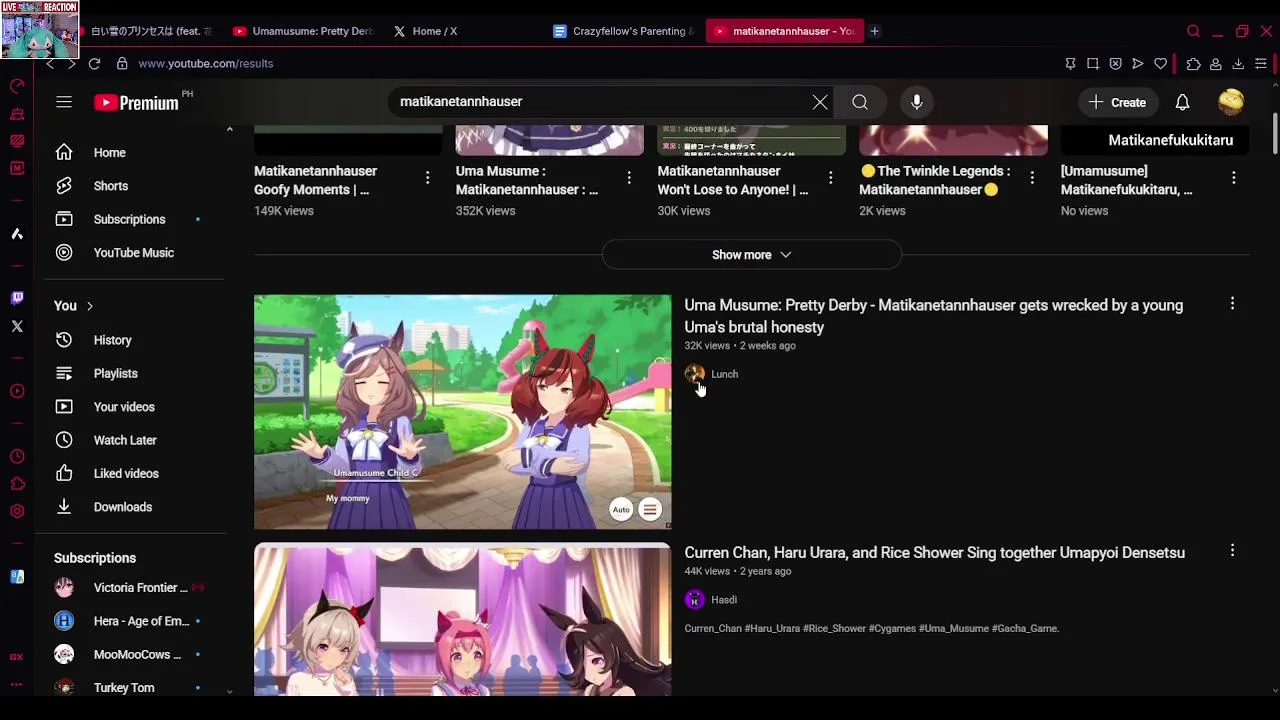This screenshot has width=1280, height=720.
Task: Click the site lock icon beside the URL
Action: coord(122,64)
